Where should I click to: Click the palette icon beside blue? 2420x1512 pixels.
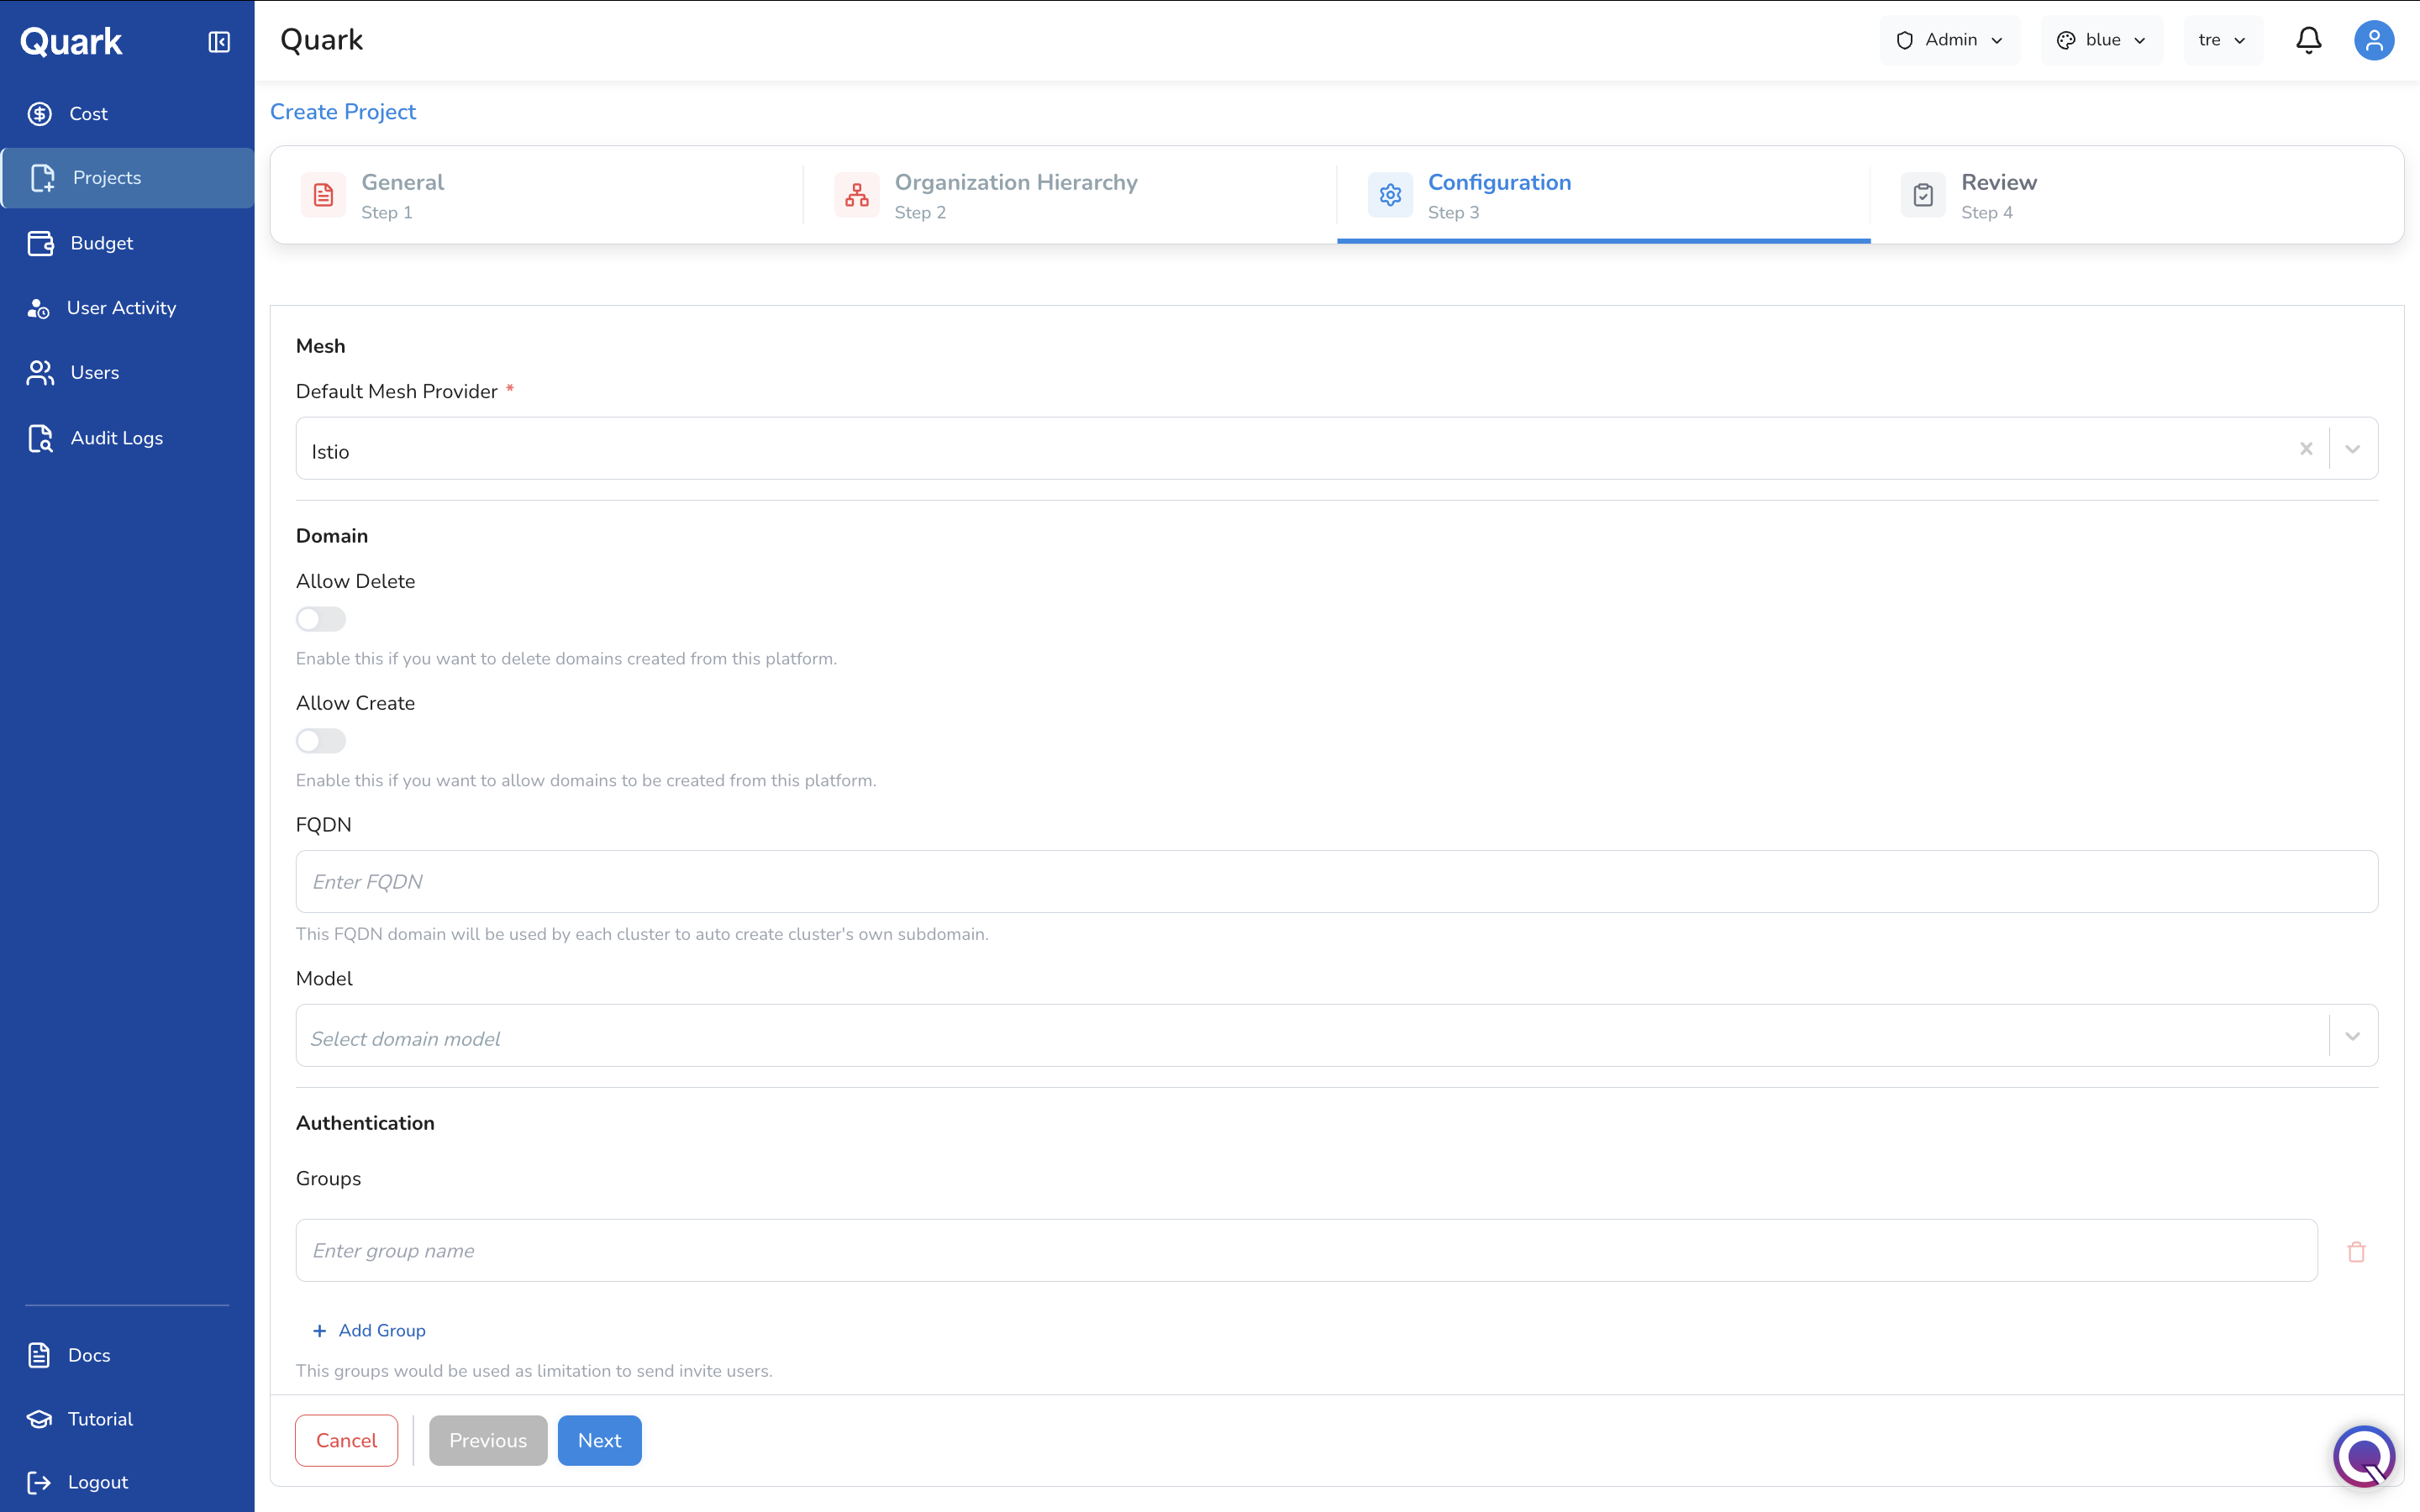(2065, 40)
